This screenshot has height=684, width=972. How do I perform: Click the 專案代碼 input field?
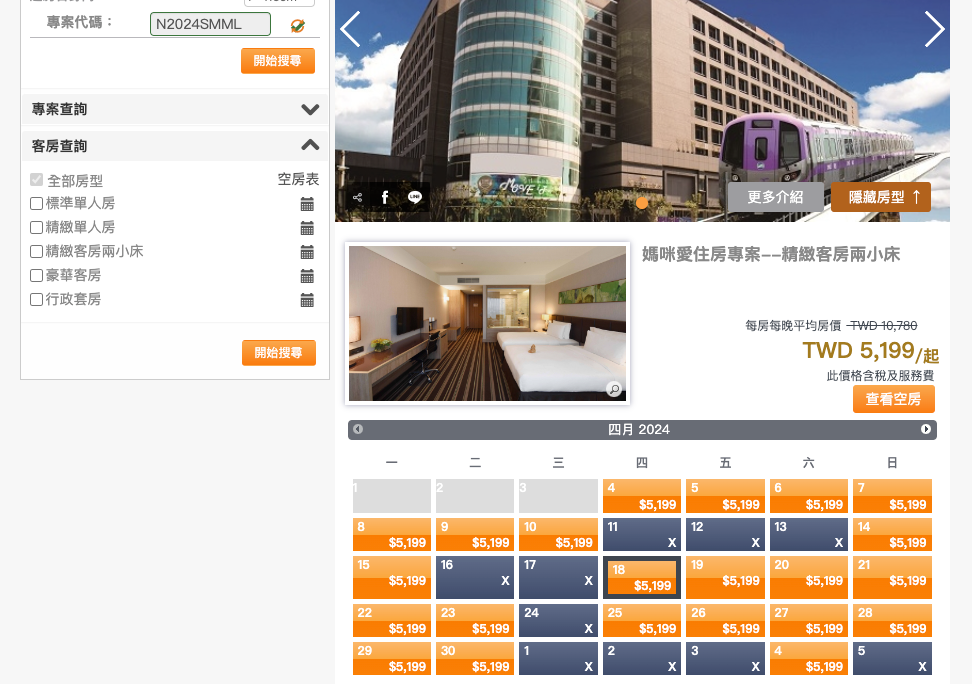[x=210, y=24]
